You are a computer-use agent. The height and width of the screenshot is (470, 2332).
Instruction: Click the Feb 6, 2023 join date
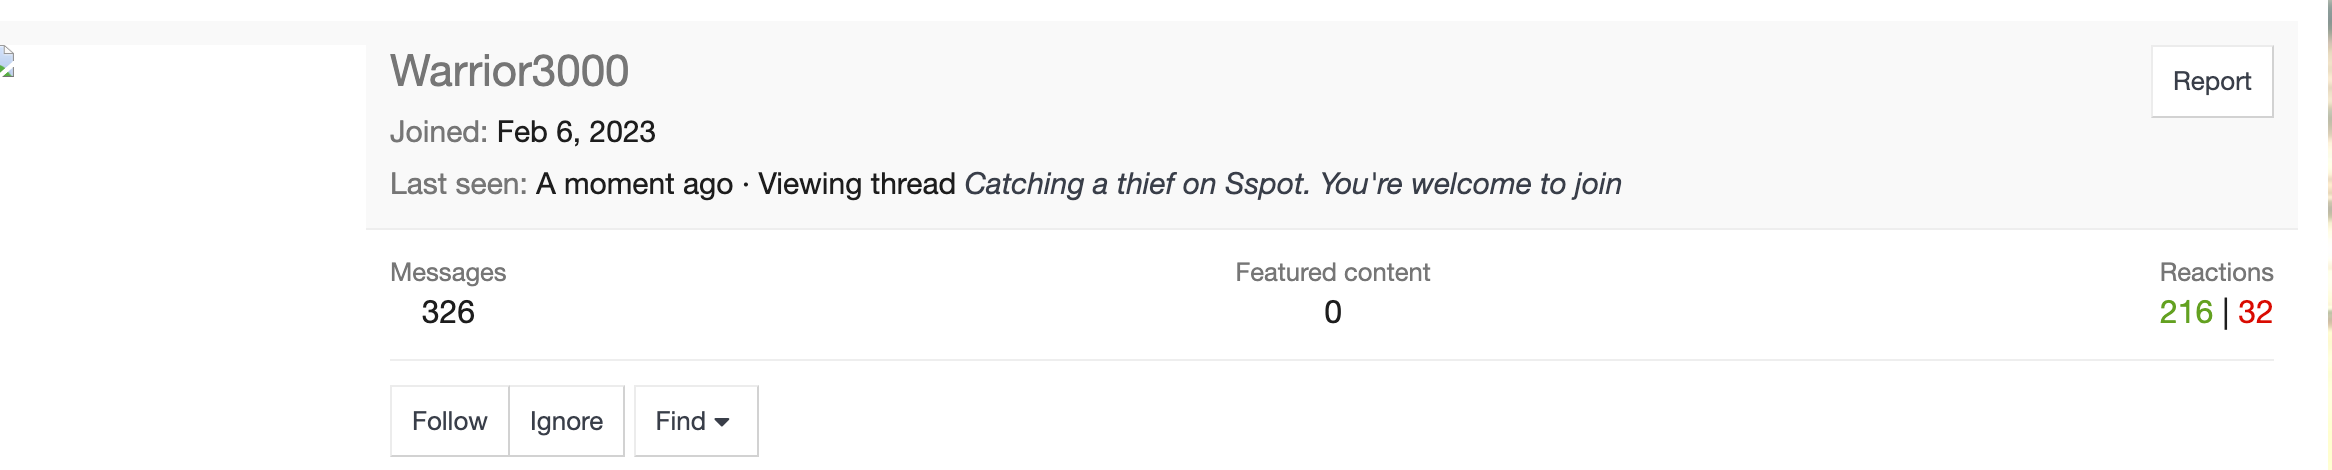(x=576, y=132)
